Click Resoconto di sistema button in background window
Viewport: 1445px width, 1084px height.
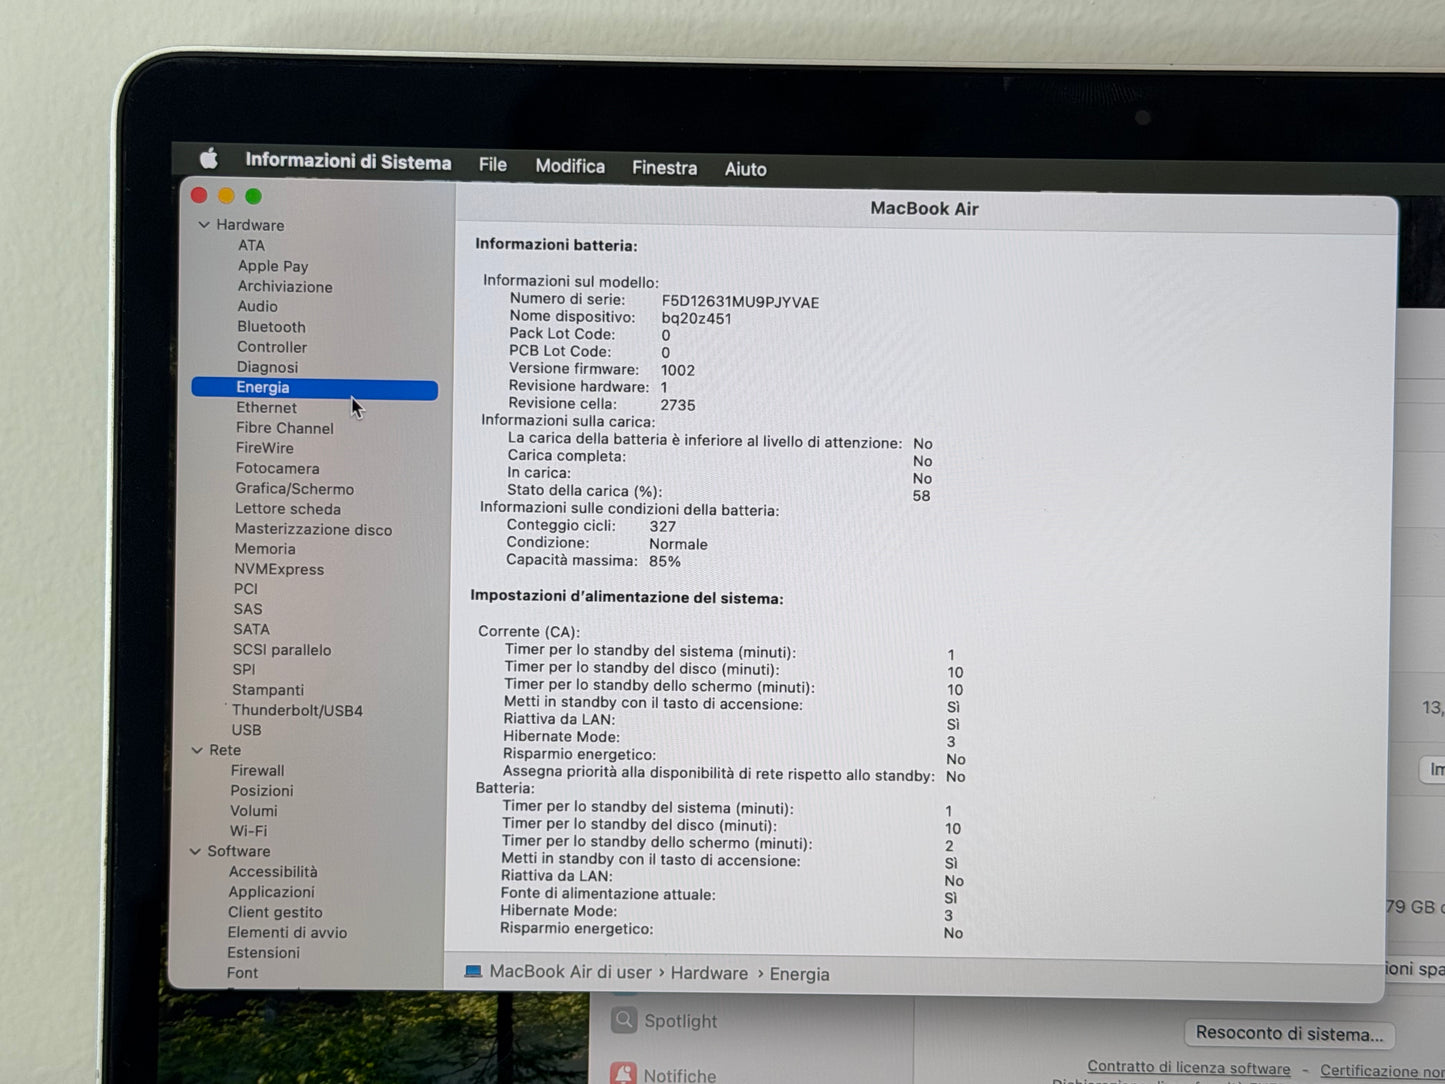[x=1289, y=1033]
